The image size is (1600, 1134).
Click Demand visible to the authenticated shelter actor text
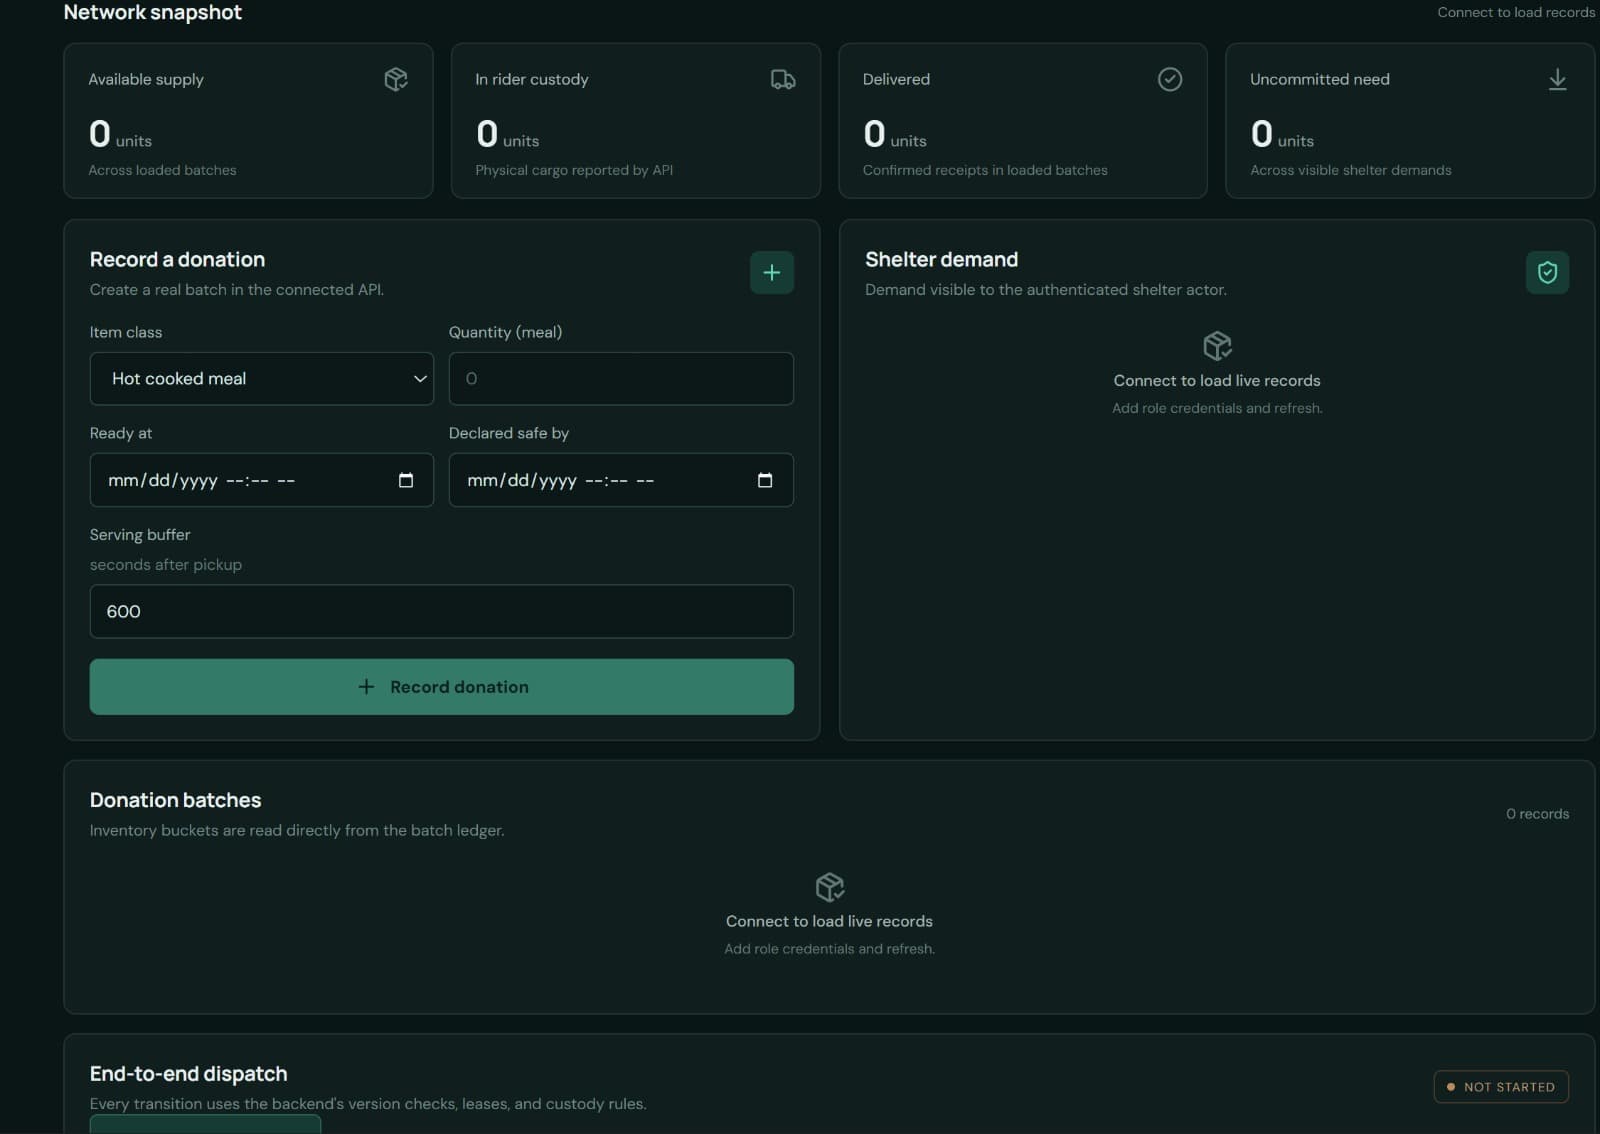(x=1046, y=290)
